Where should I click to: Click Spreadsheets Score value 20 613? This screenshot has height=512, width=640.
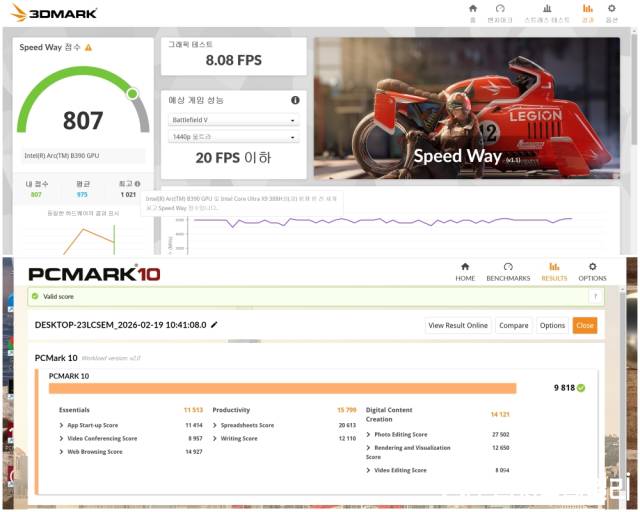(x=347, y=425)
